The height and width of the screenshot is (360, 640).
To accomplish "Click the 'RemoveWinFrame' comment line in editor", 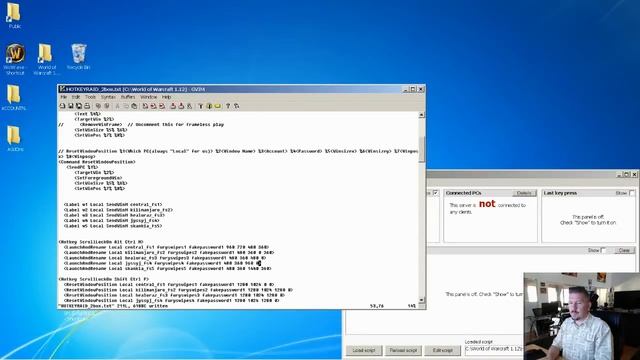I will click(x=141, y=124).
